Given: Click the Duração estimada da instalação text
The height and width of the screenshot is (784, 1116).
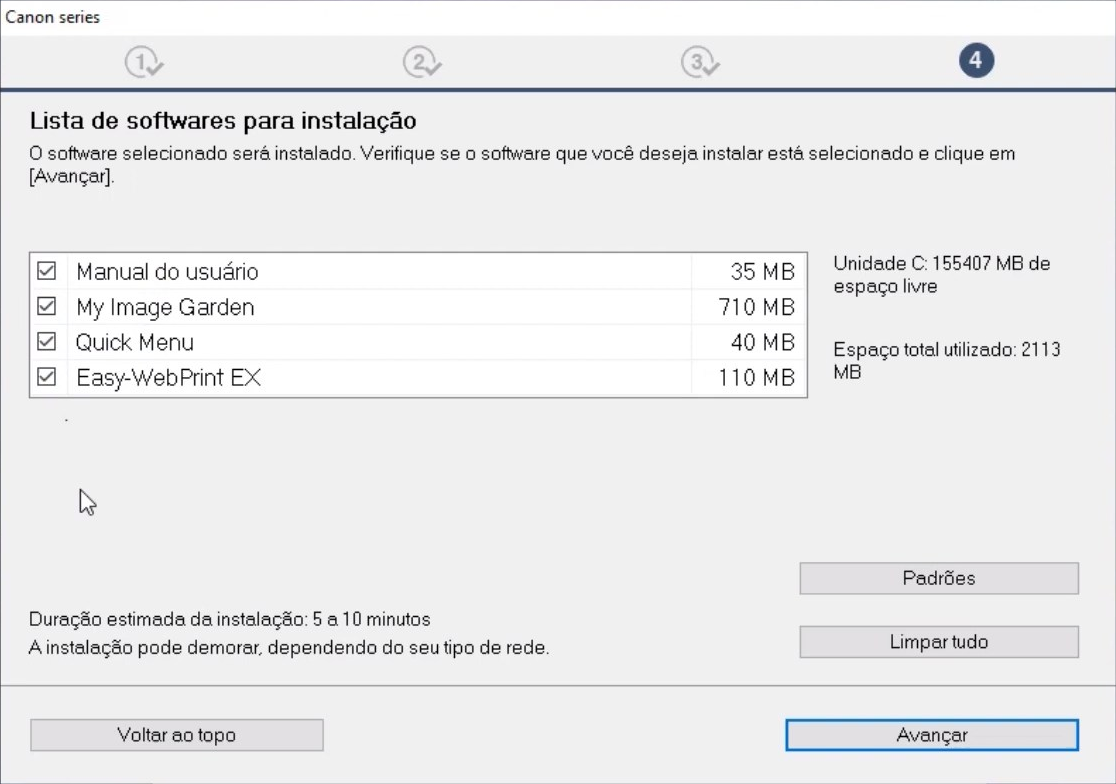Looking at the screenshot, I should point(230,619).
